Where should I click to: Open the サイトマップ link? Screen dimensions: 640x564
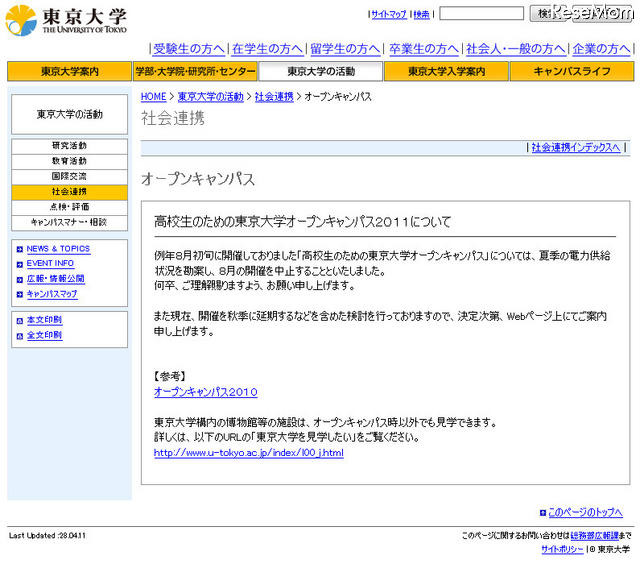tap(389, 14)
